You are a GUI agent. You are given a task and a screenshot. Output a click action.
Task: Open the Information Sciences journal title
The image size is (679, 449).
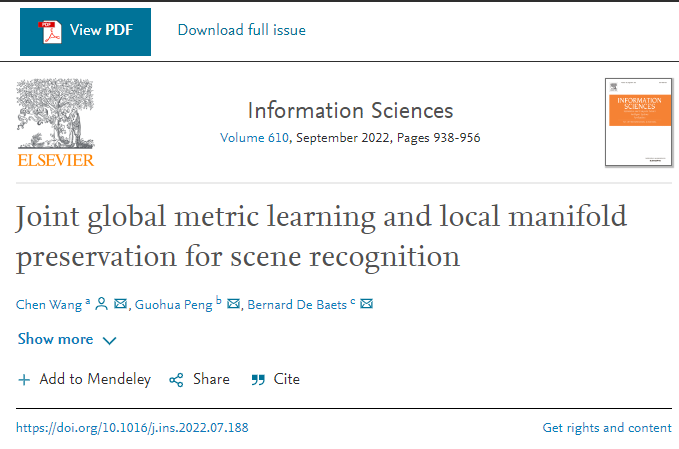click(350, 110)
